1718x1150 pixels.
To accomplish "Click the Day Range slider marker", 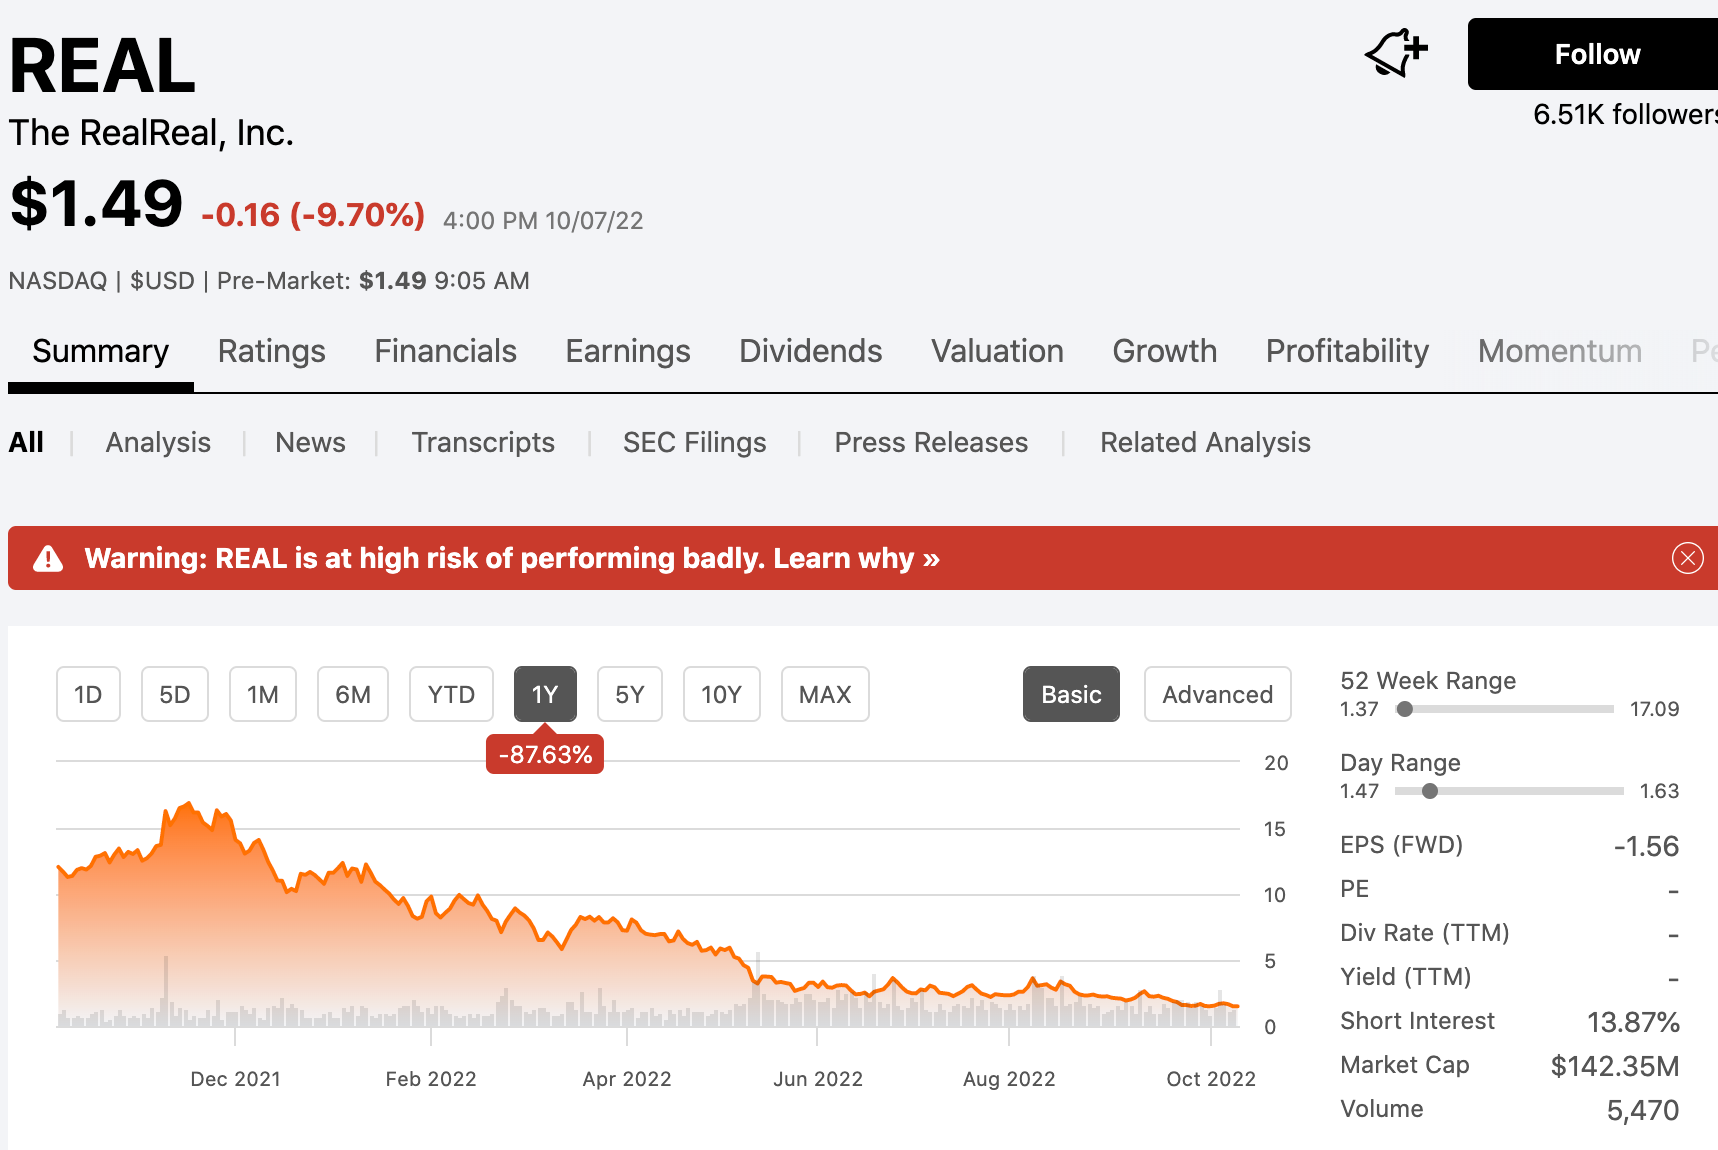I will 1430,791.
